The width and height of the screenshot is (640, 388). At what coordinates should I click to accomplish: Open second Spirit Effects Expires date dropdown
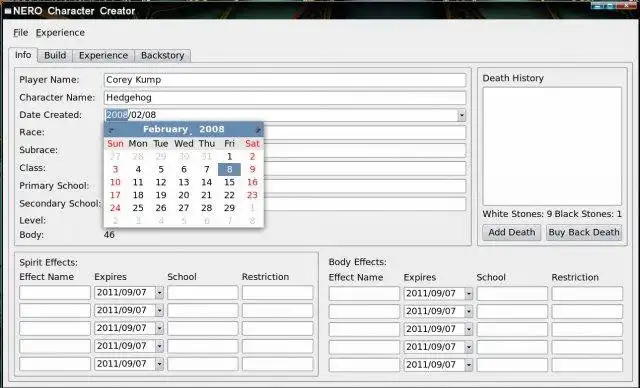pos(159,310)
